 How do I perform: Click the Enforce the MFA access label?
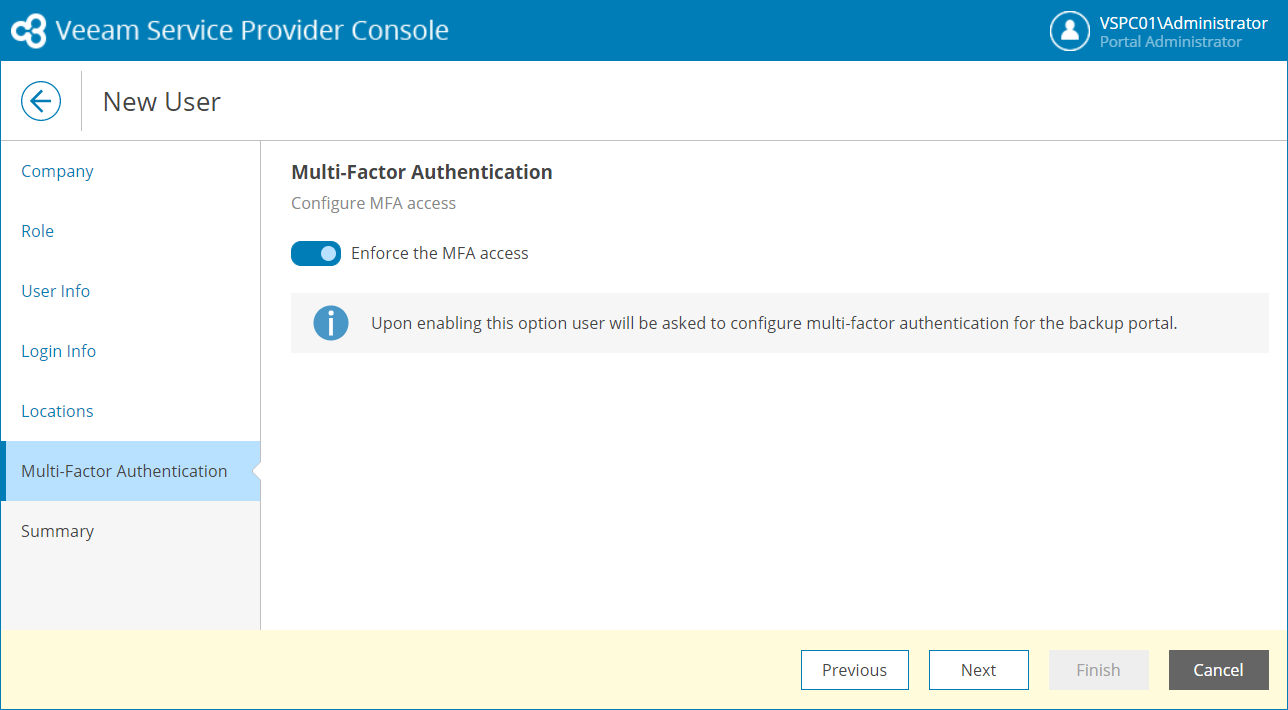(439, 254)
